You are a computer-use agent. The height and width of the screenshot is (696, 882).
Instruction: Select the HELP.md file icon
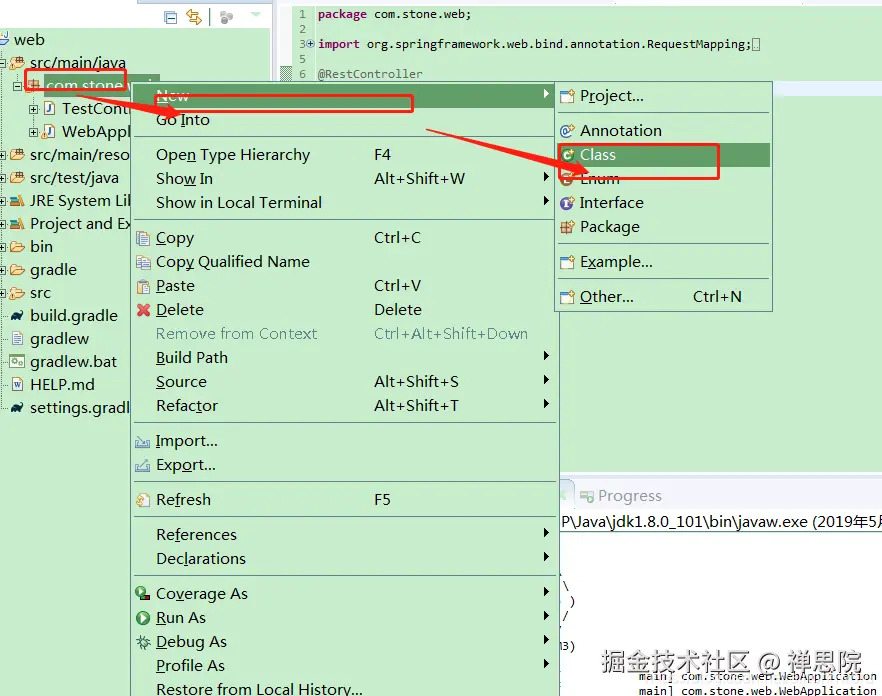pos(17,385)
